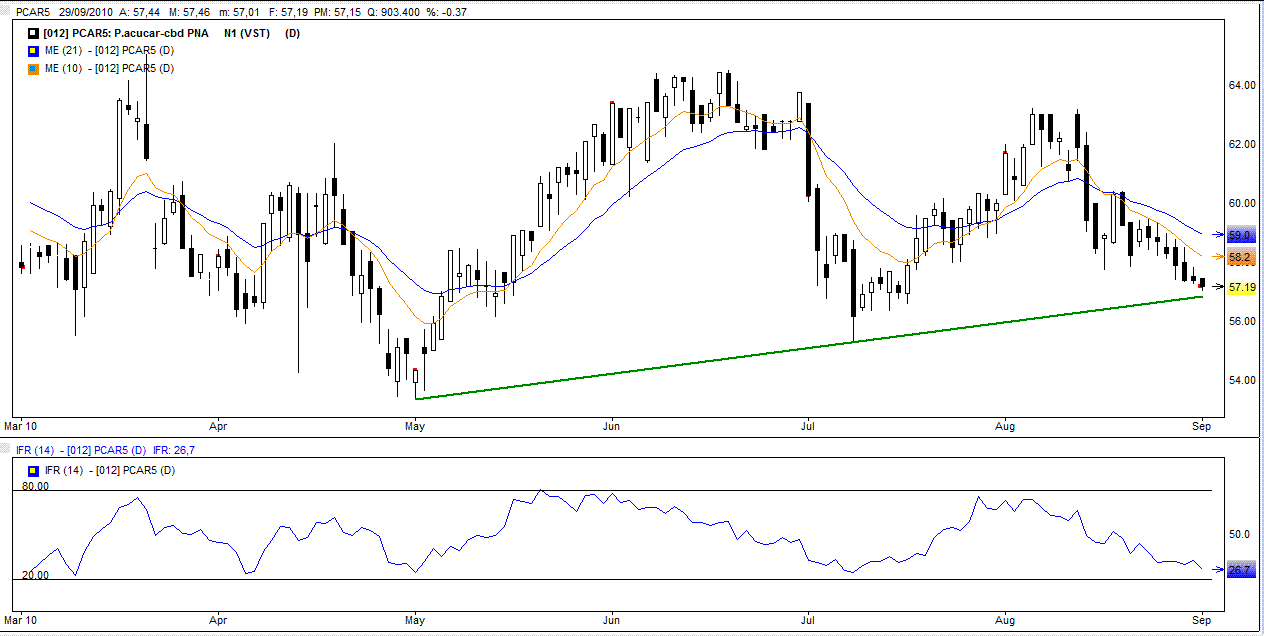Click the blue arrow beside 59.0
Viewport: 1264px width, 636px height.
pyautogui.click(x=1218, y=235)
